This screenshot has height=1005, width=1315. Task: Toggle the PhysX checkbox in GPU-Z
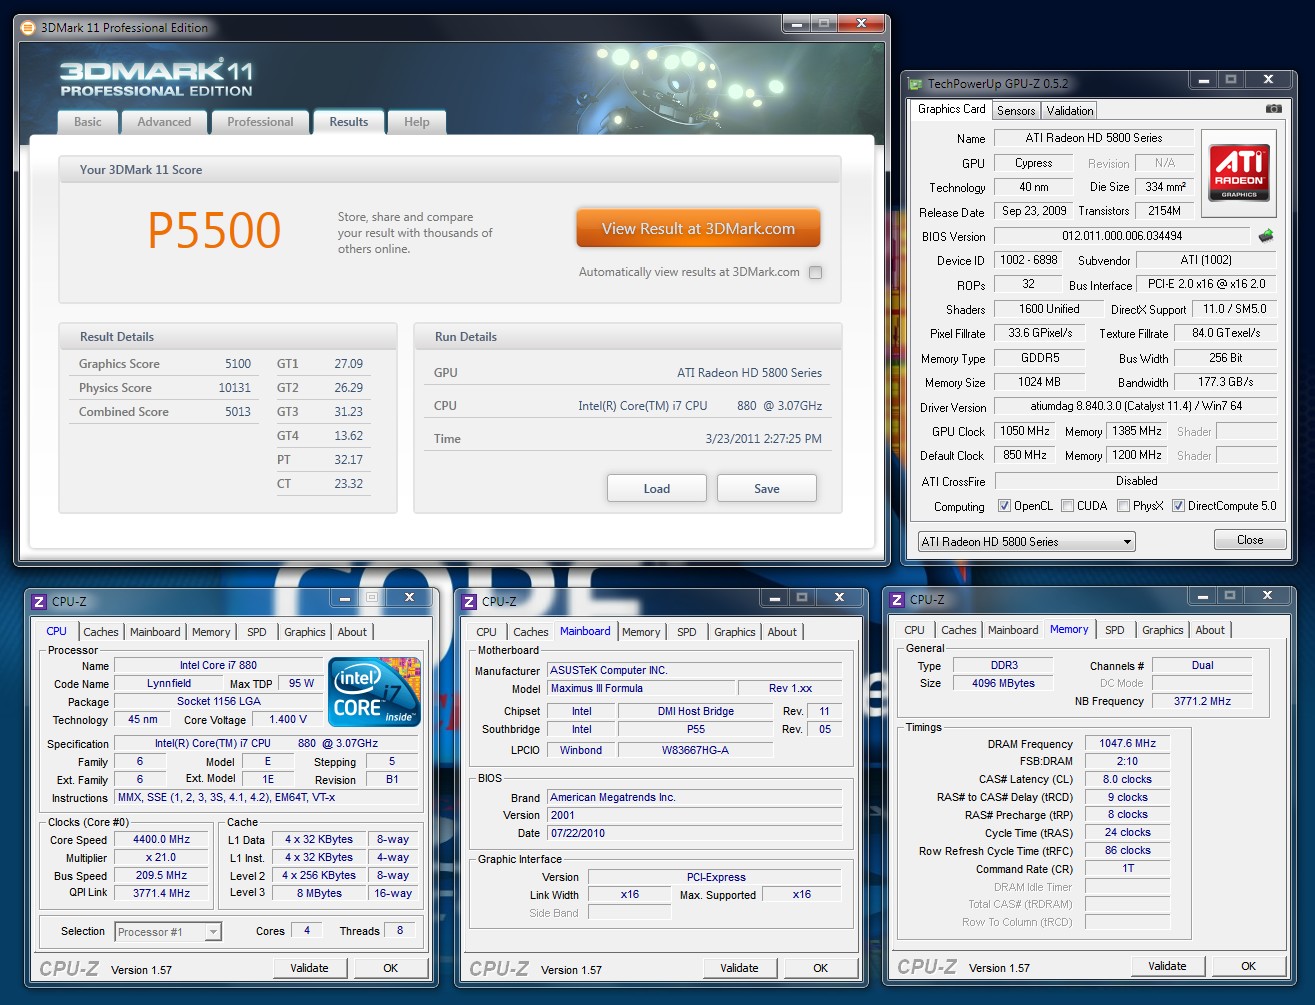coord(1123,506)
